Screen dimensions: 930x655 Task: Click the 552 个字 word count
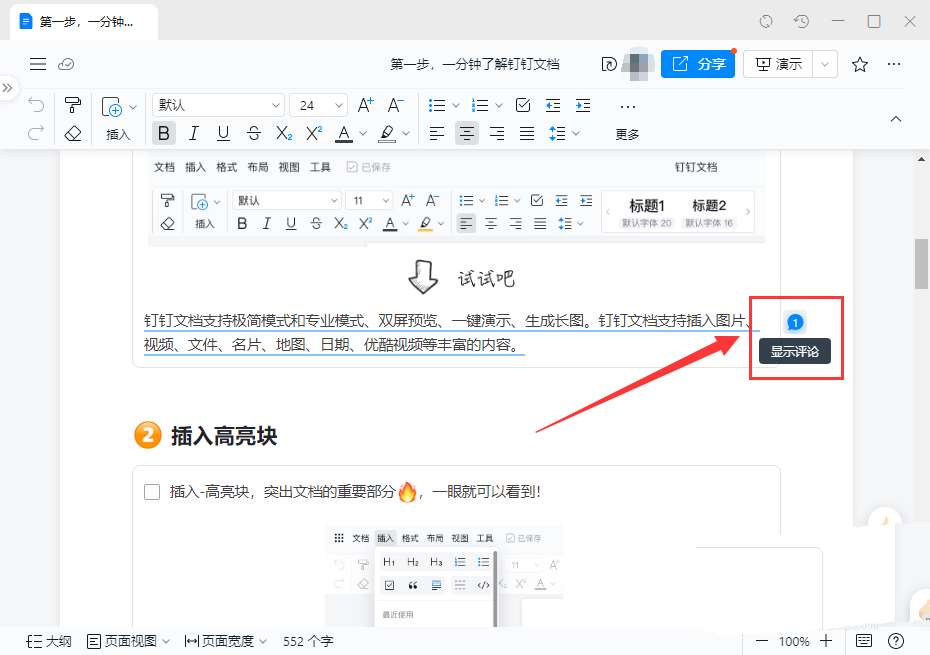tap(308, 641)
